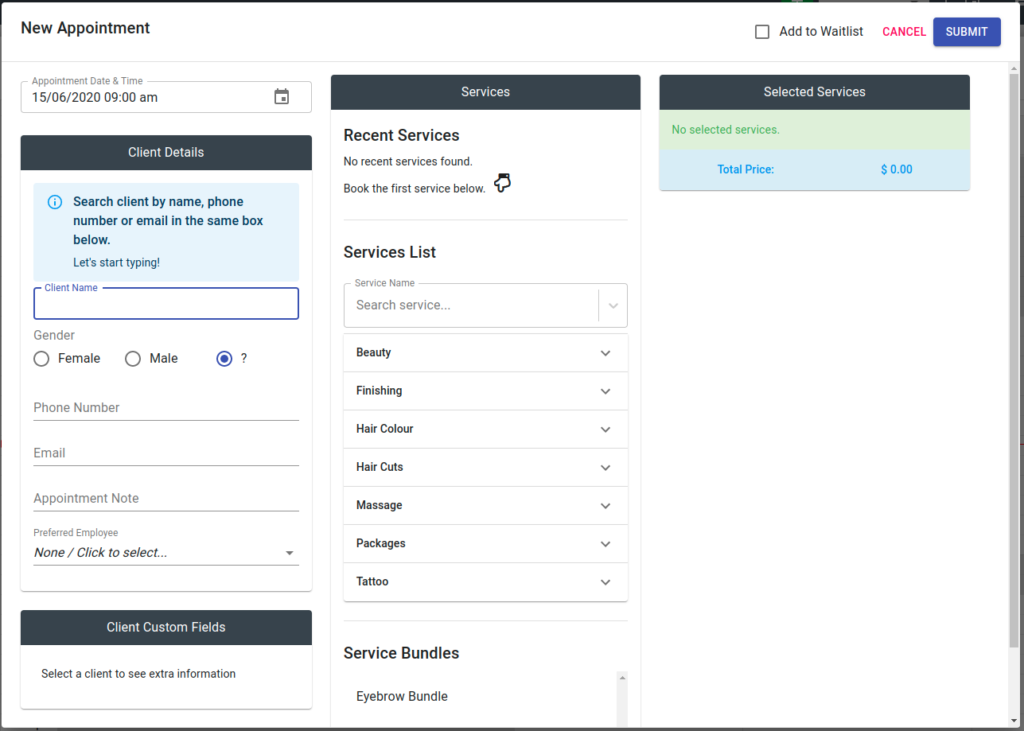1024x731 pixels.
Task: Open the calendar icon on Appointment Date field
Action: coord(282,97)
